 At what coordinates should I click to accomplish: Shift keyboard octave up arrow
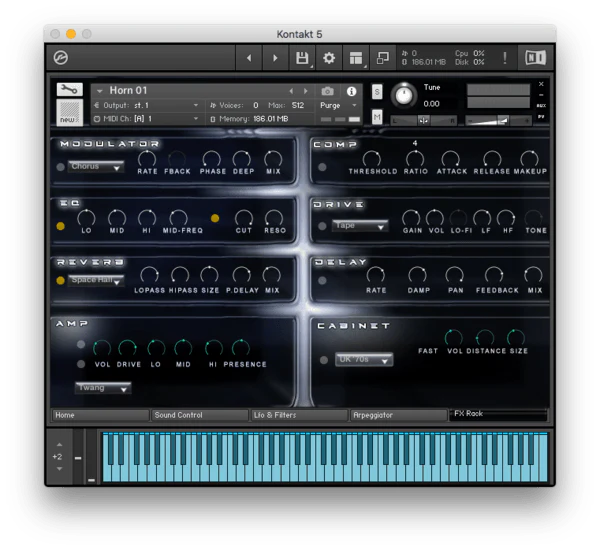[x=59, y=445]
